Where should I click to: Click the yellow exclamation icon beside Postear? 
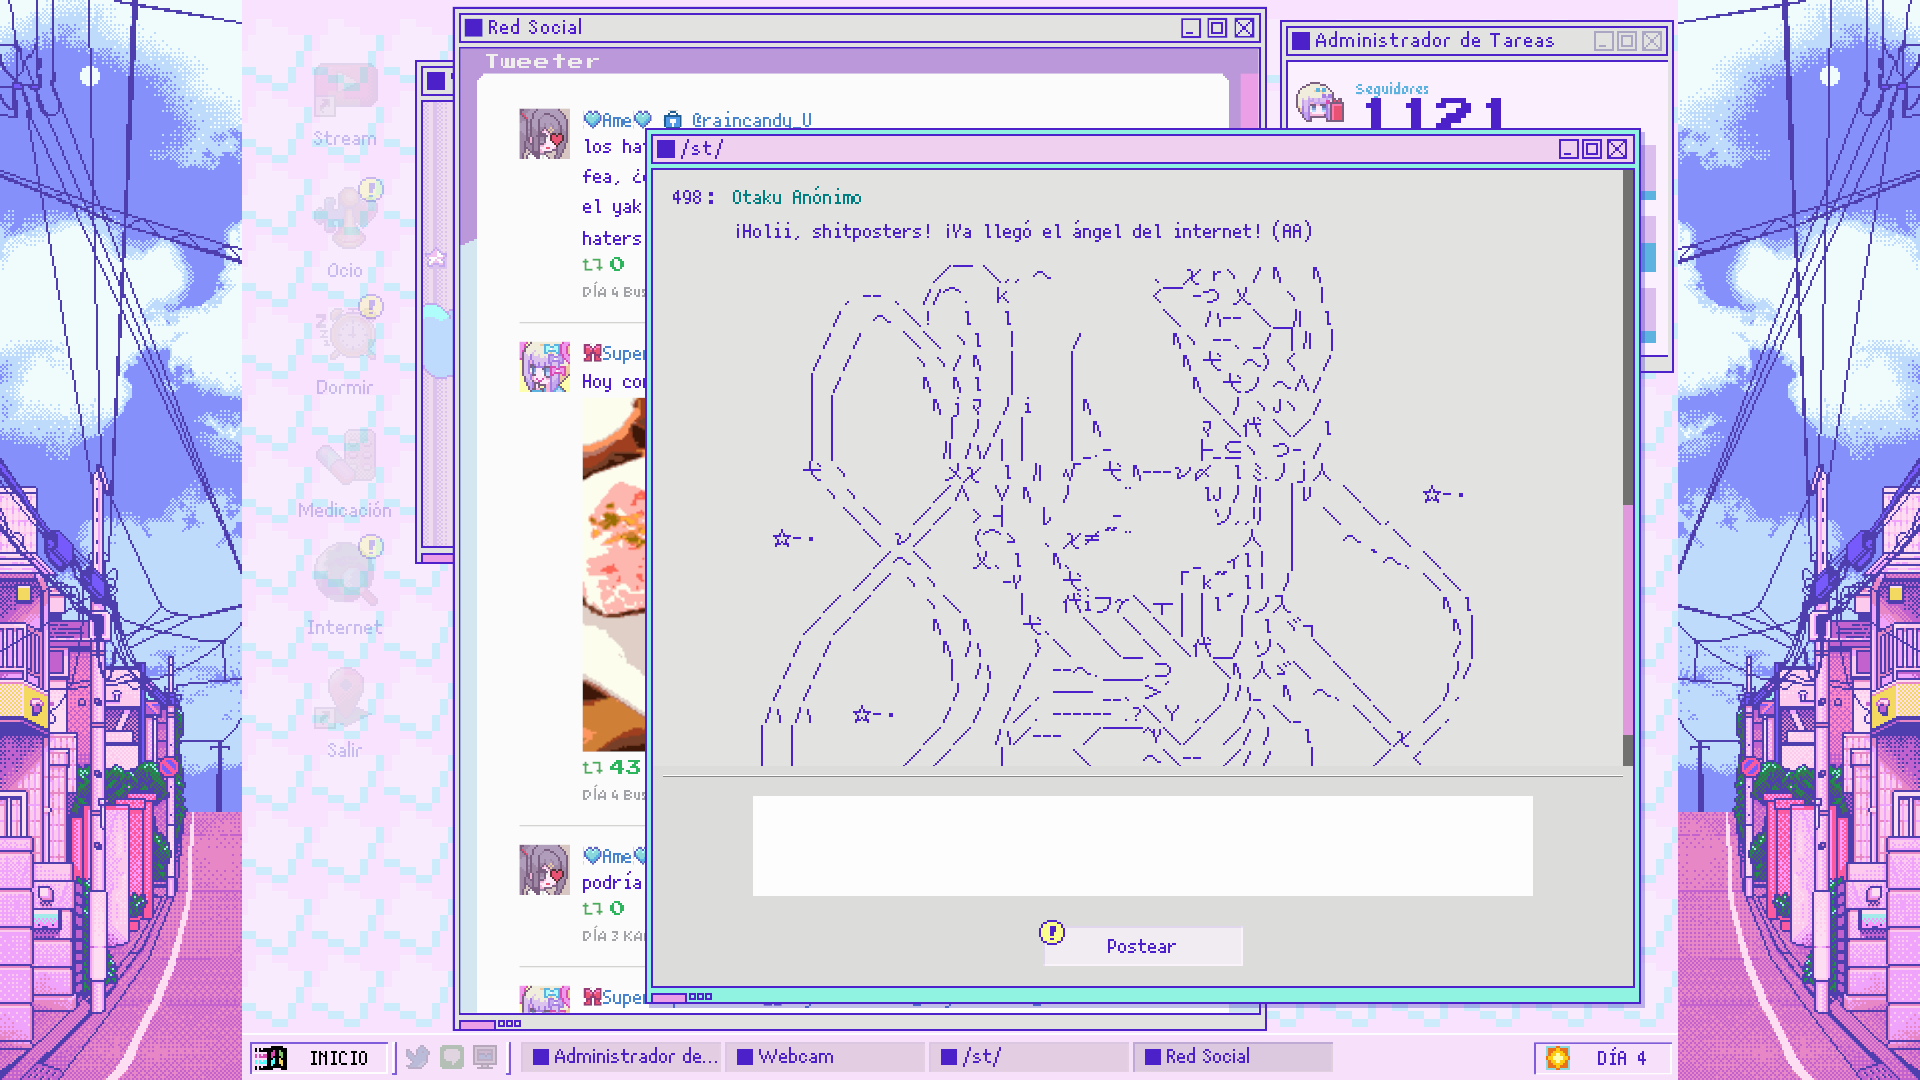pos(1051,933)
